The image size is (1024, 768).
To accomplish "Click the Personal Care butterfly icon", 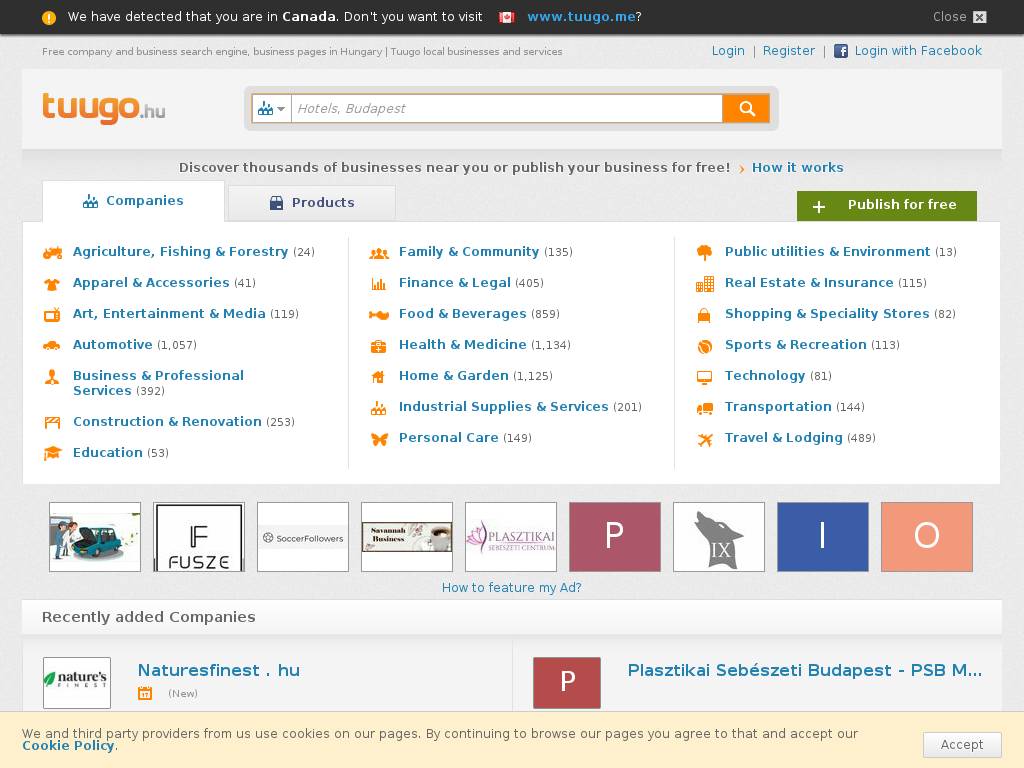I will click(379, 439).
